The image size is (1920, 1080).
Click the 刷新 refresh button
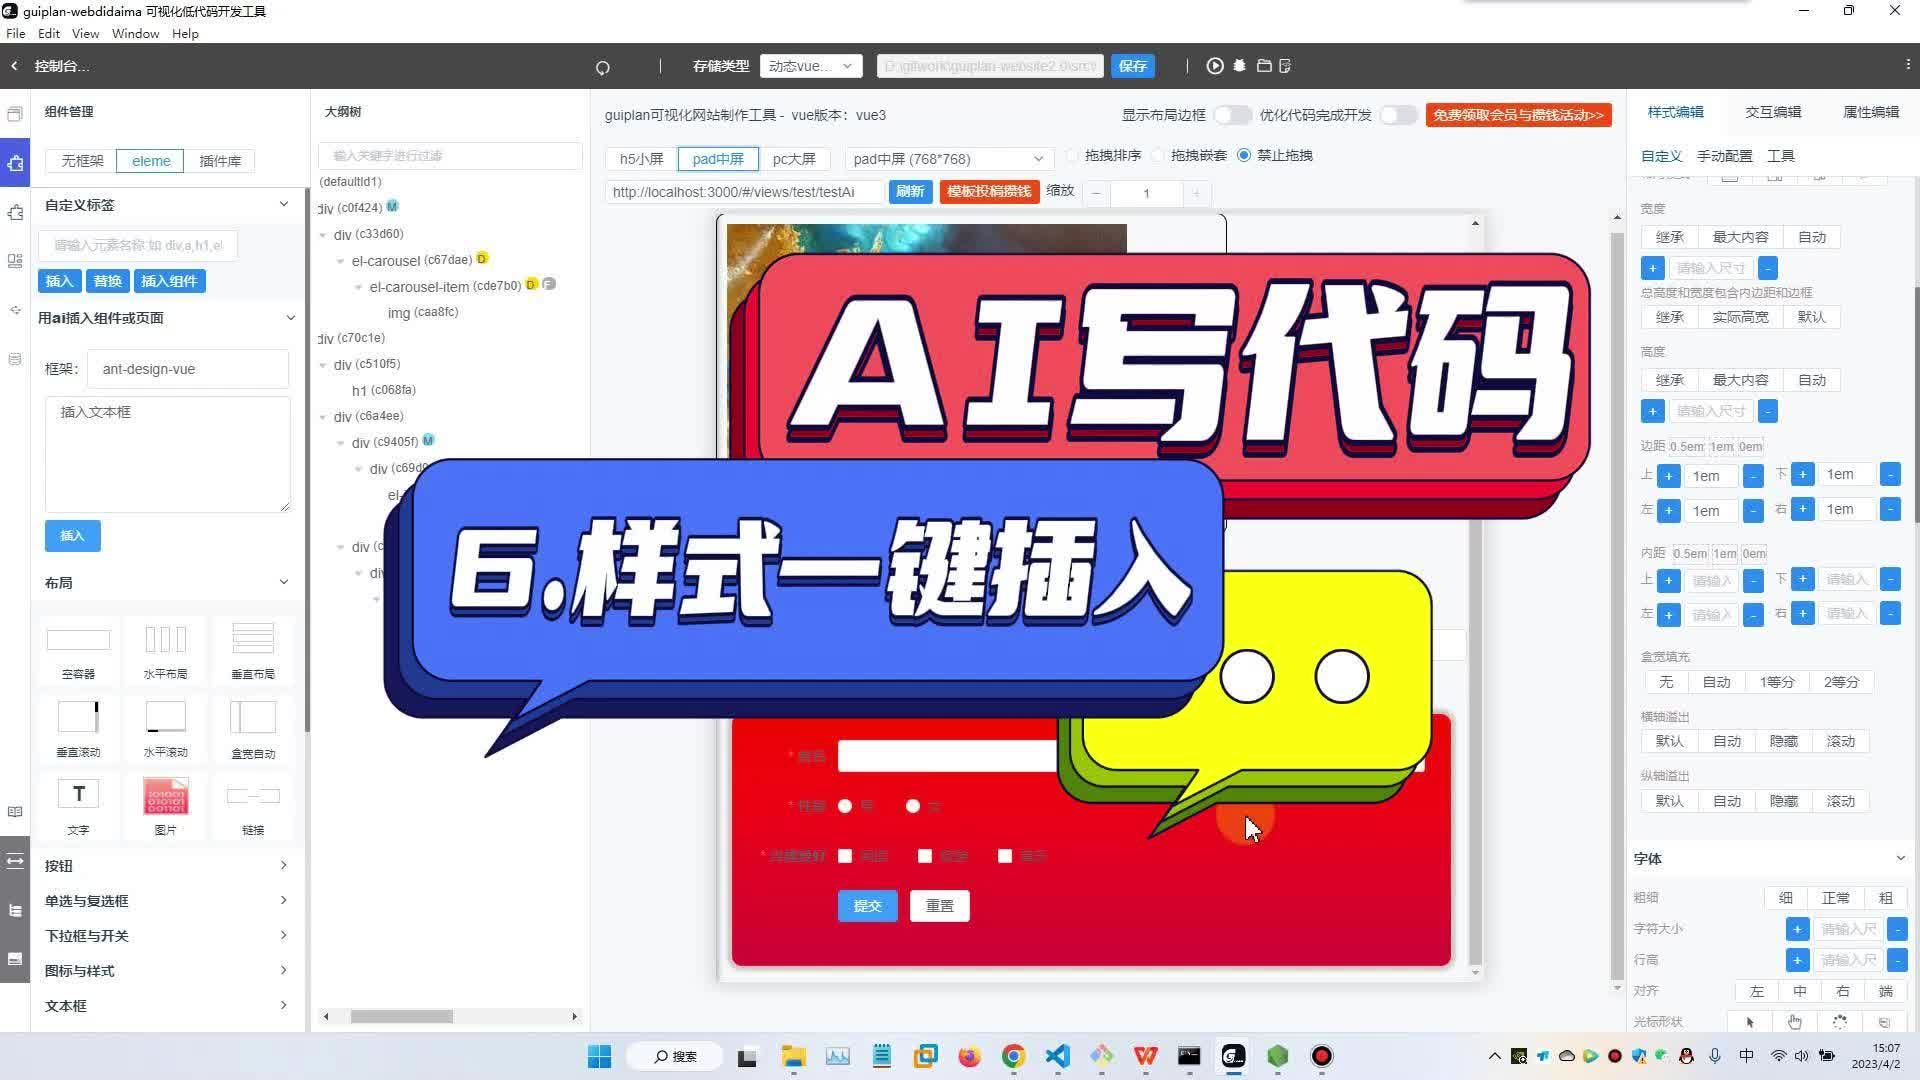pyautogui.click(x=910, y=191)
